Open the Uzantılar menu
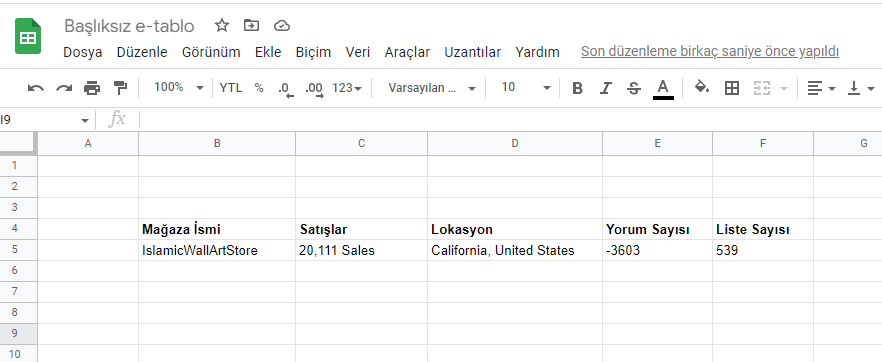The width and height of the screenshot is (882, 362). [x=472, y=52]
